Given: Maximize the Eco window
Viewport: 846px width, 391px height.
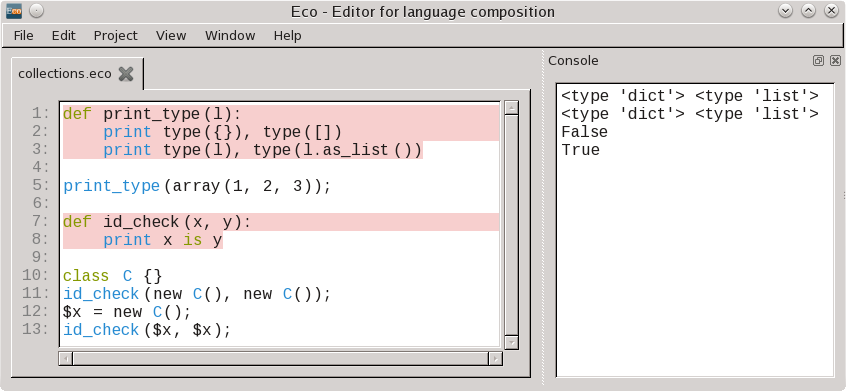Looking at the screenshot, I should click(x=808, y=11).
